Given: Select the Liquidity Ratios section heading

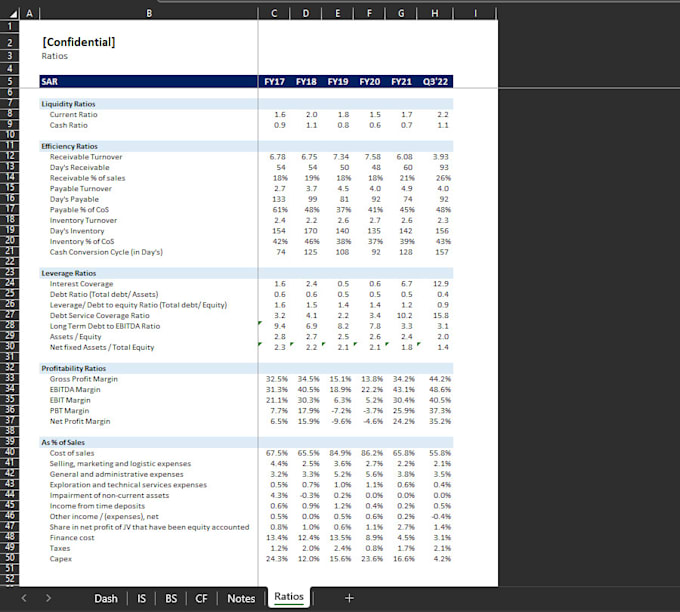Looking at the screenshot, I should pyautogui.click(x=68, y=104).
